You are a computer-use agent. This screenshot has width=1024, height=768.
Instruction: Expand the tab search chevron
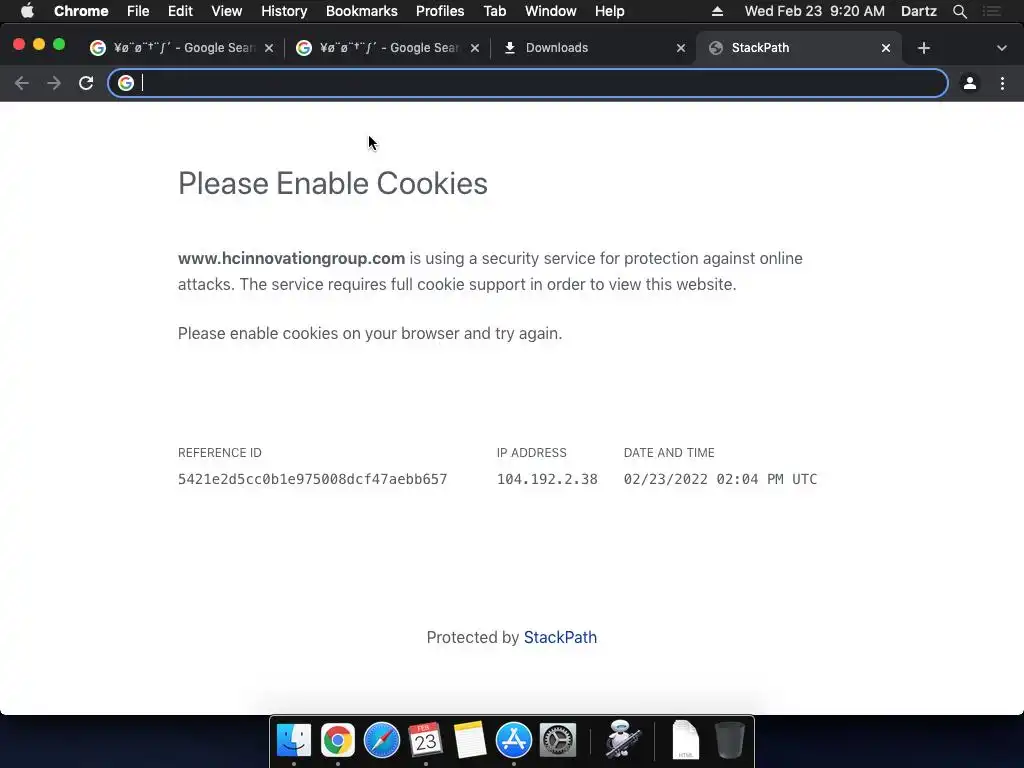pyautogui.click(x=1001, y=48)
